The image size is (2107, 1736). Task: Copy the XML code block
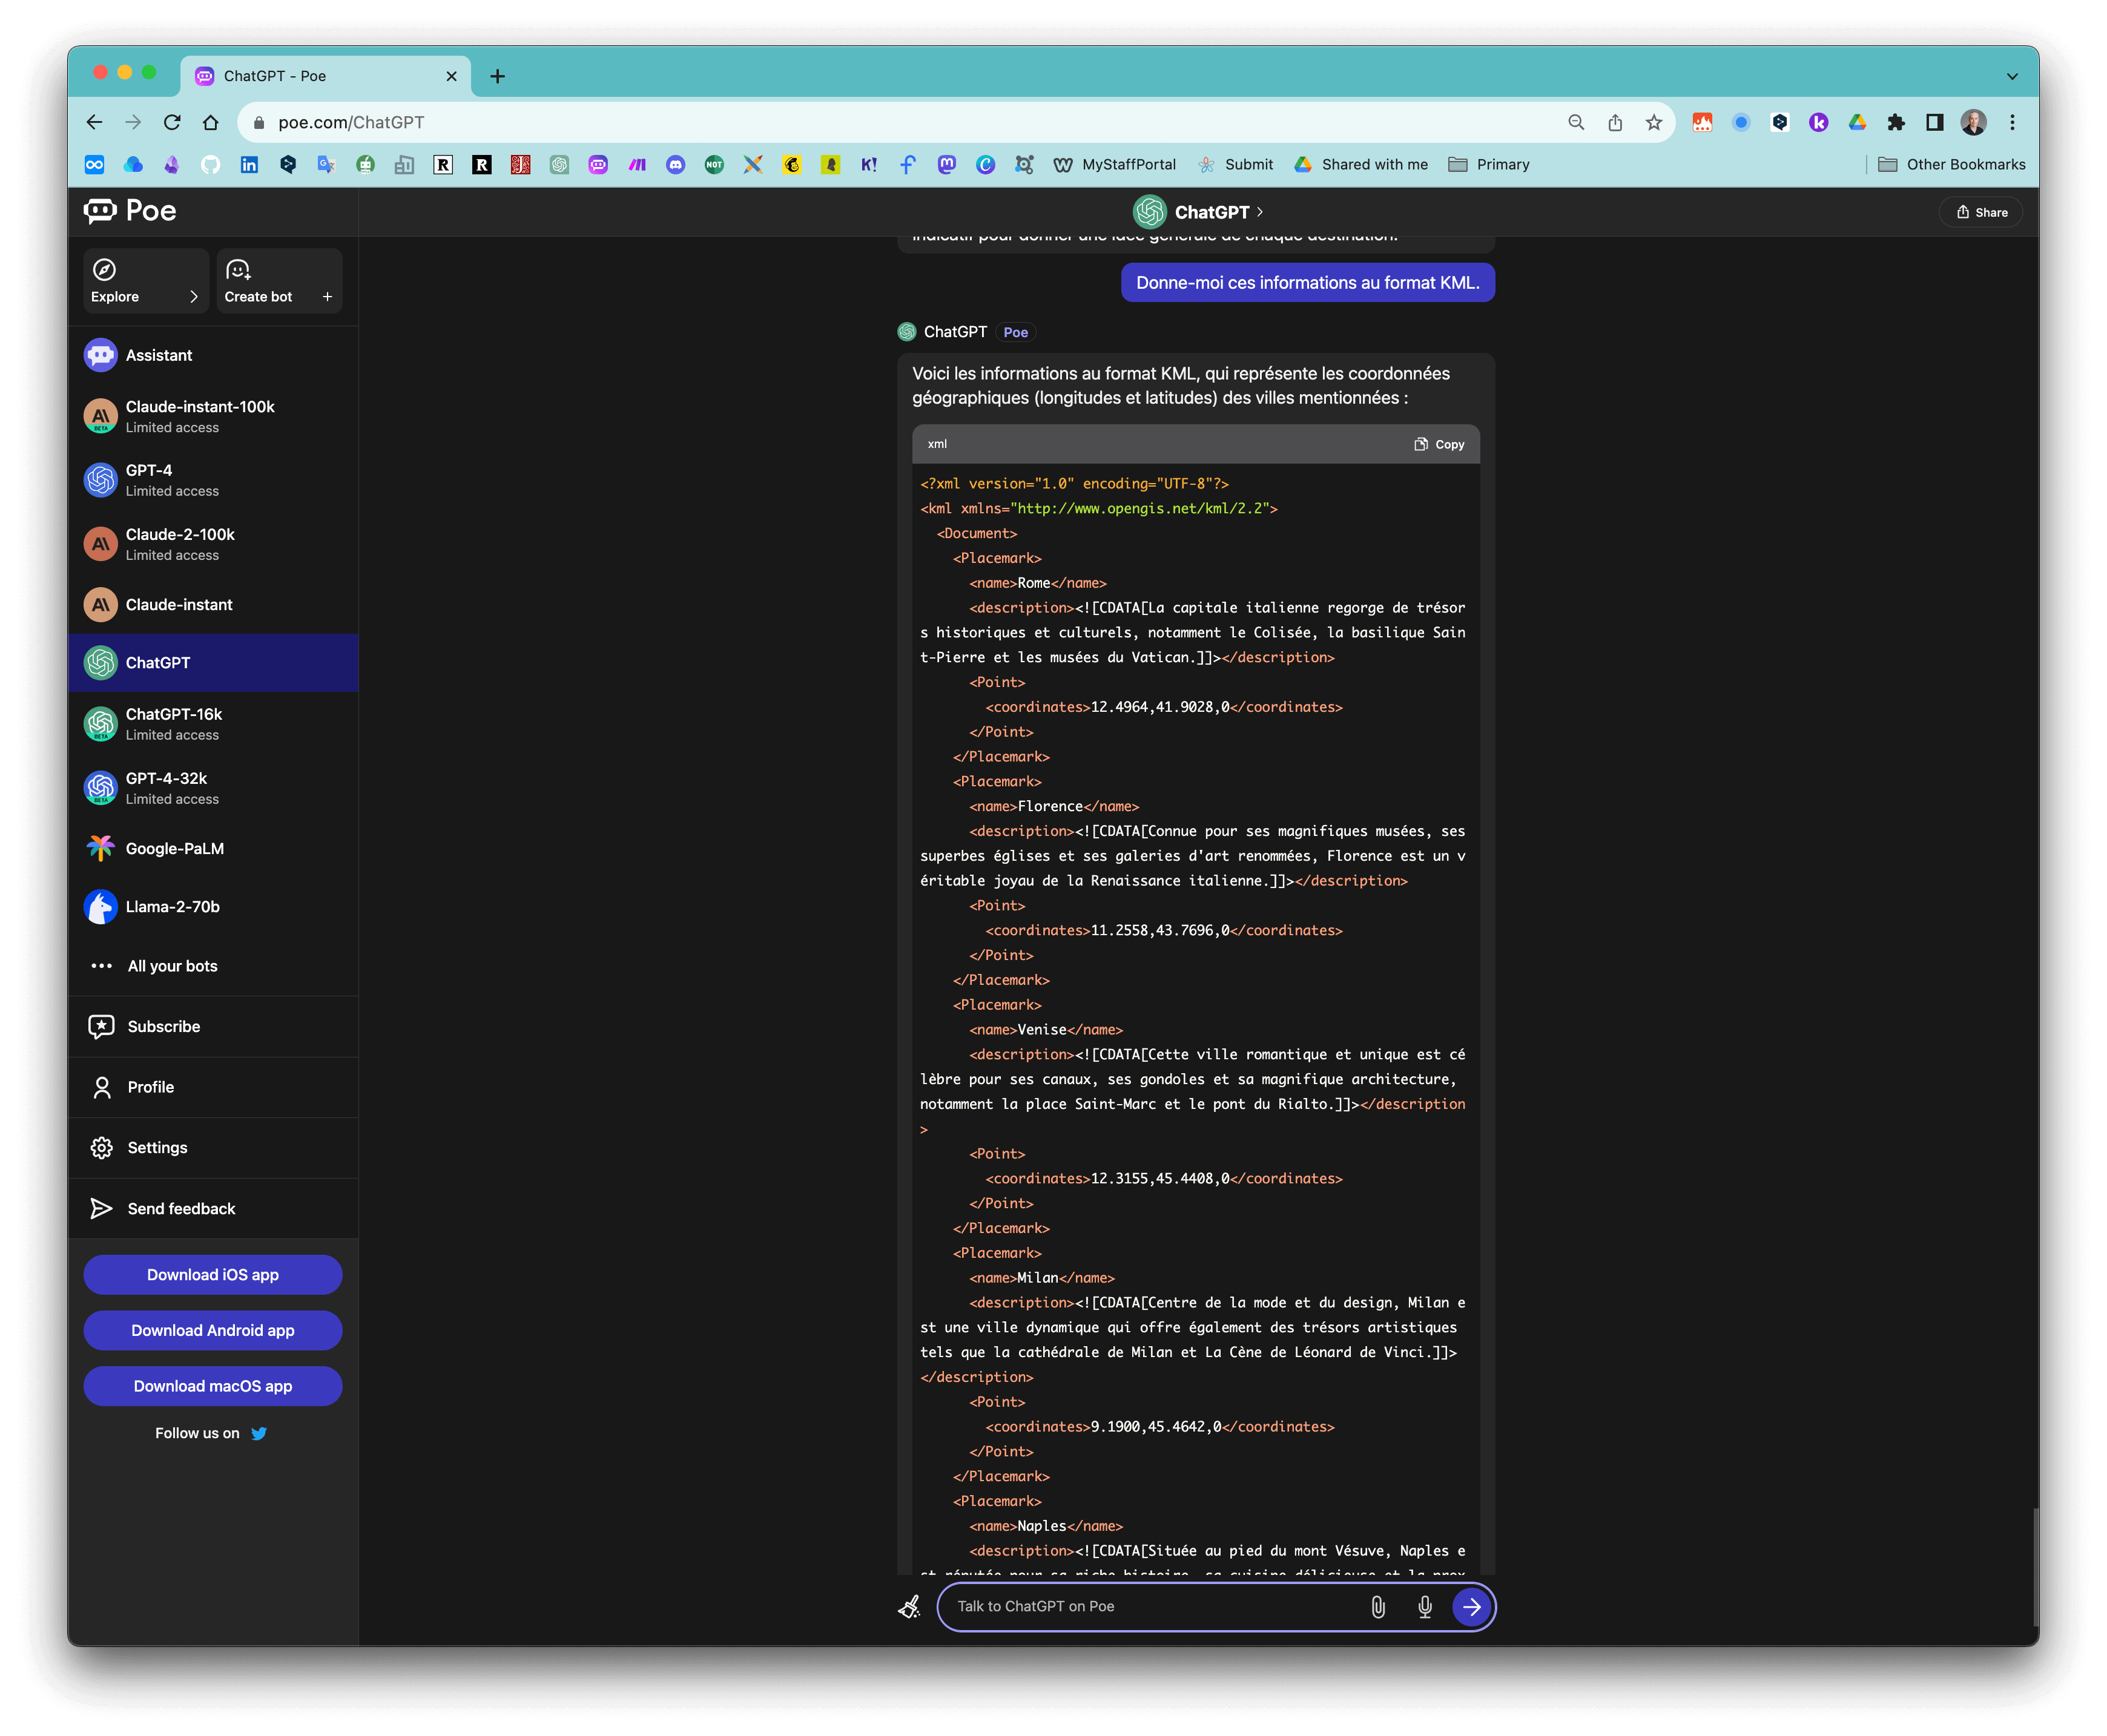(1439, 444)
